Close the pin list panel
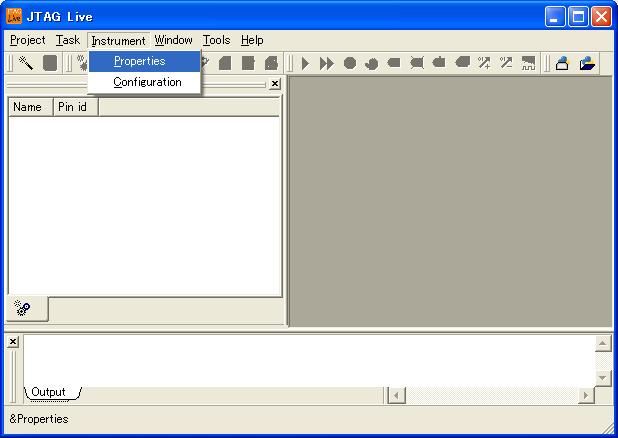The width and height of the screenshot is (618, 438). 275,84
